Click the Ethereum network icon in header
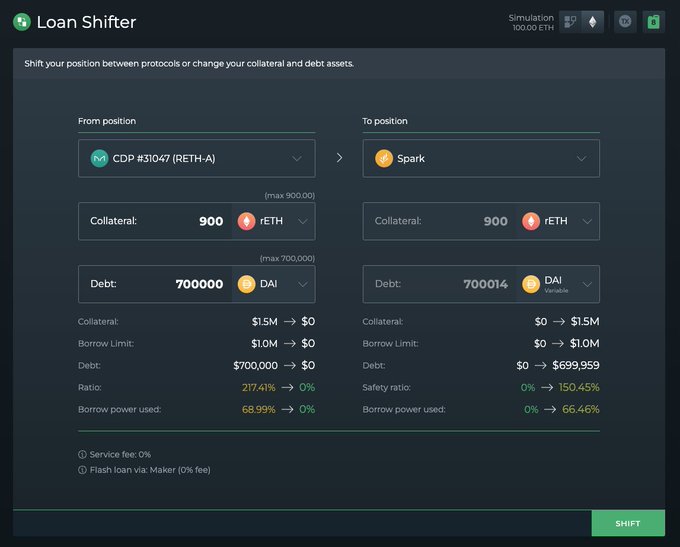The width and height of the screenshot is (680, 547). (592, 22)
